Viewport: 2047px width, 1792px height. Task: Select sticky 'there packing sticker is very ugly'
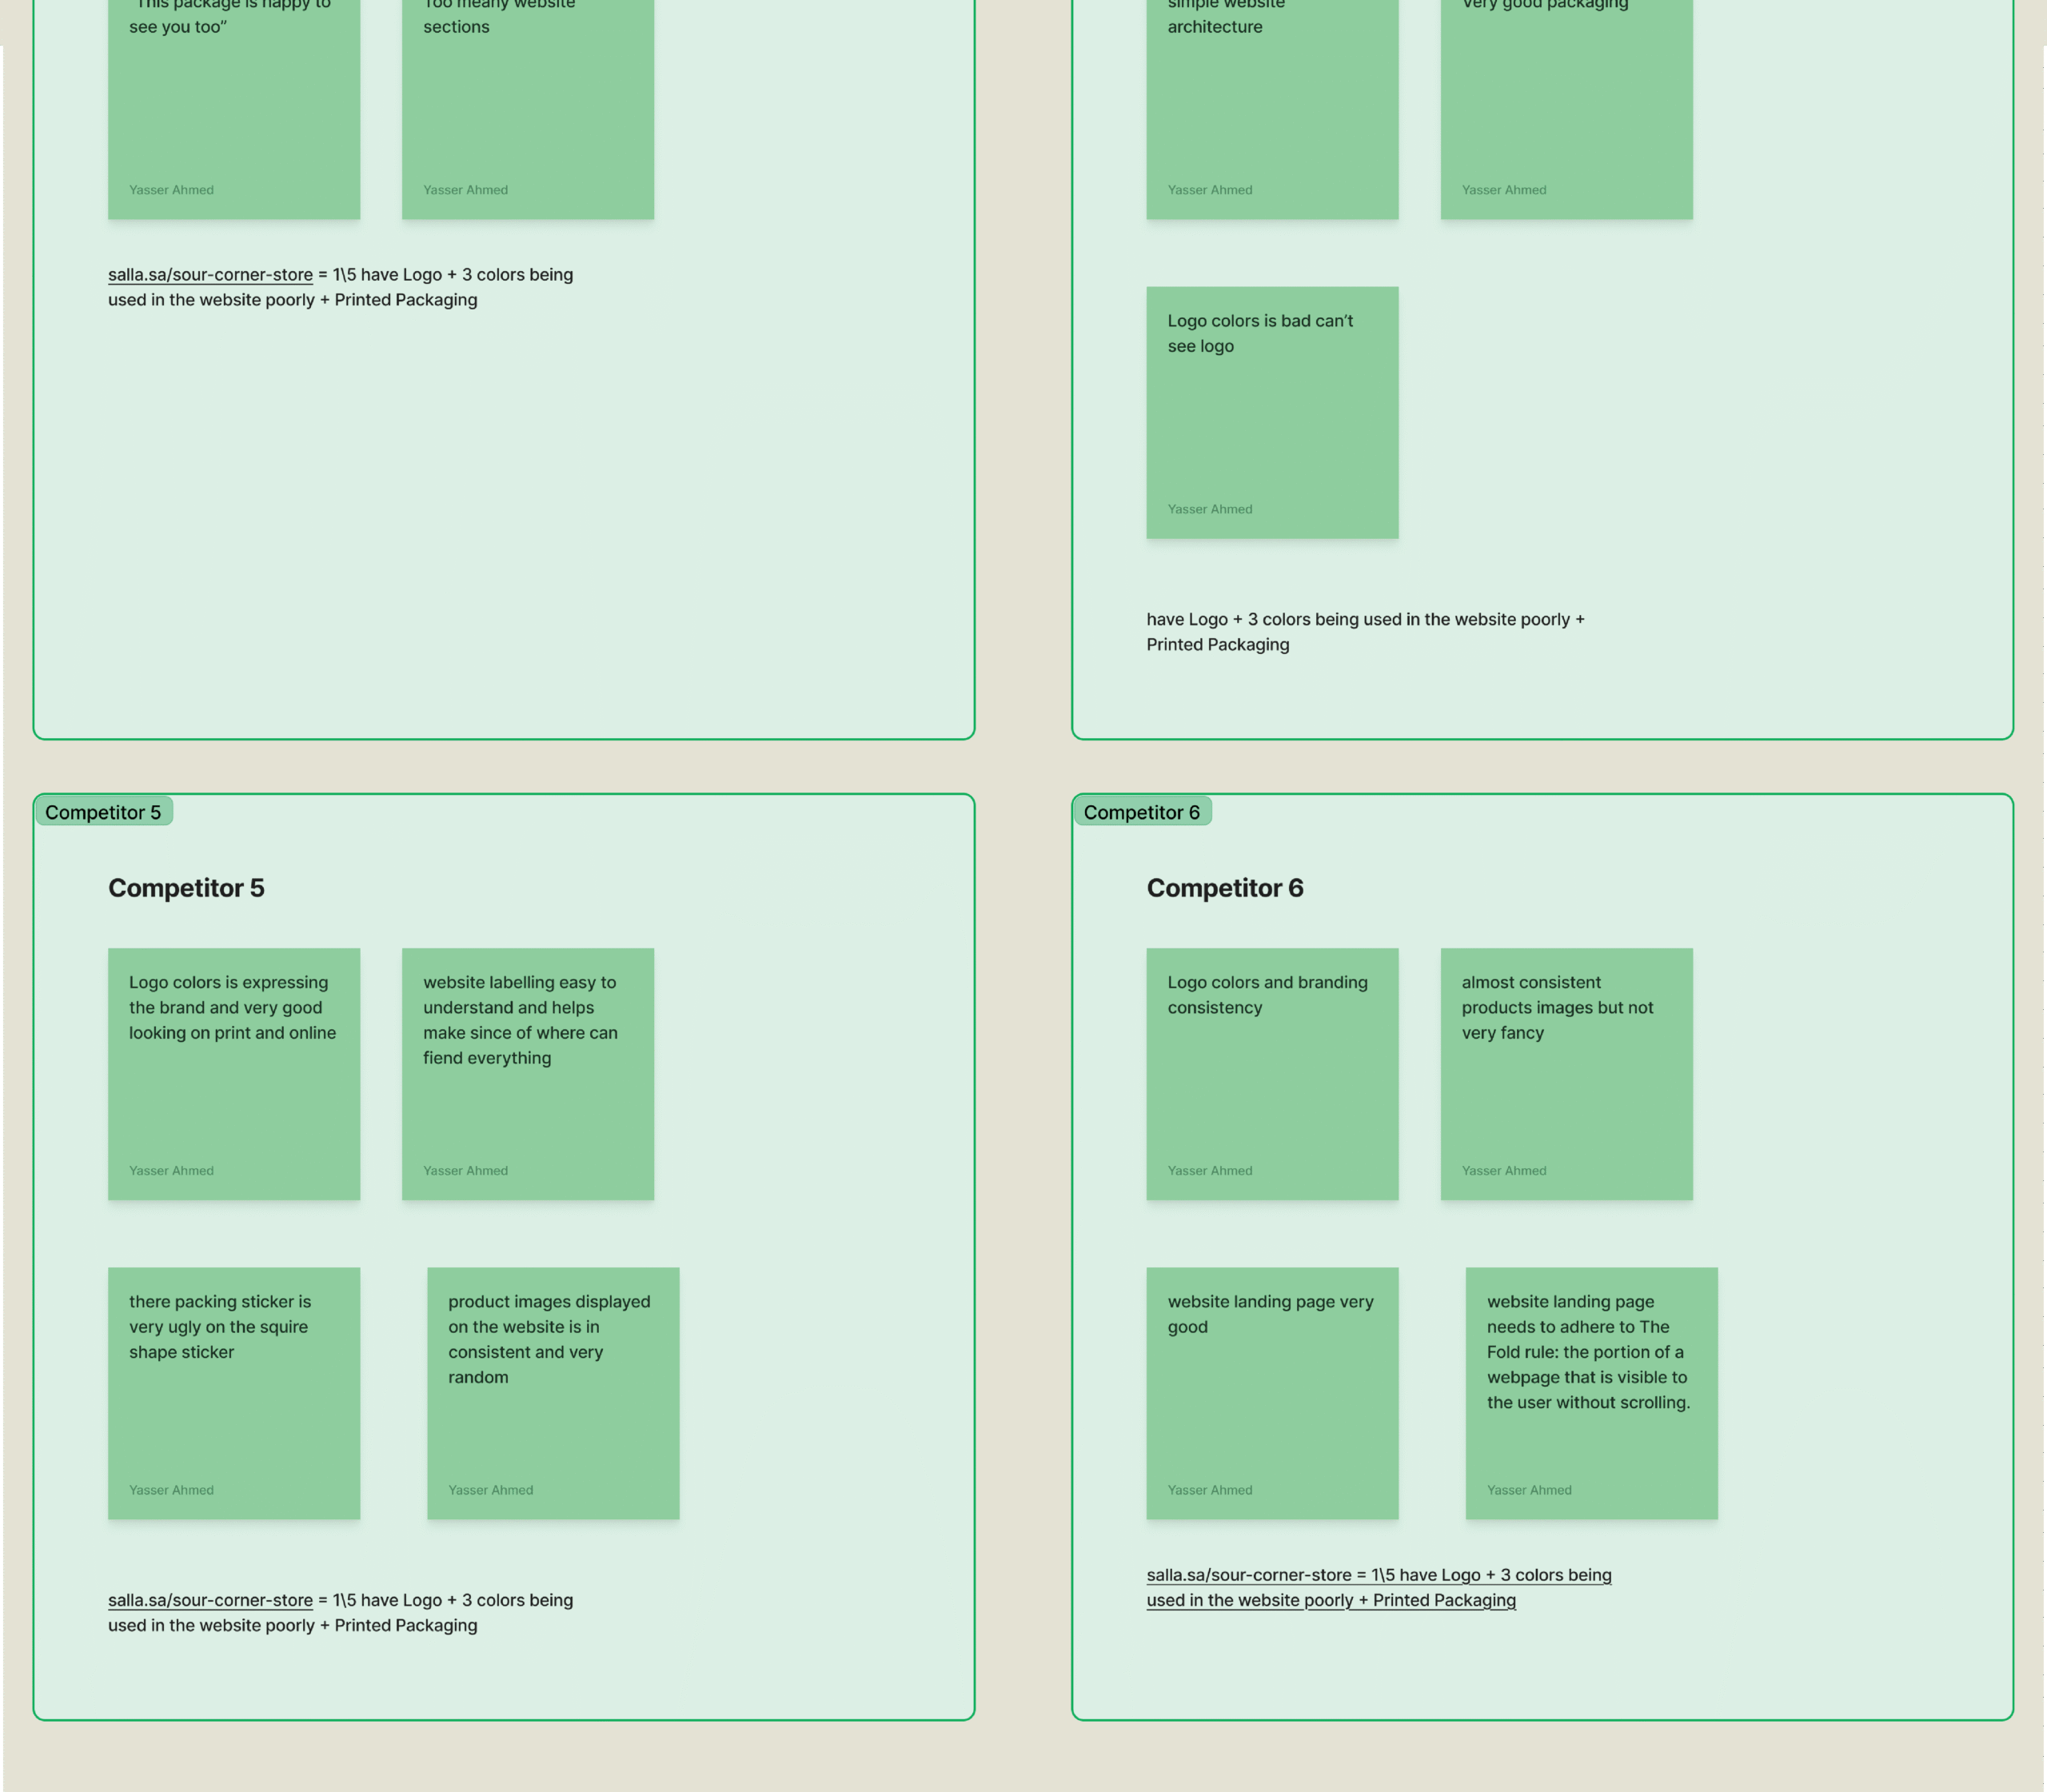tap(233, 1393)
